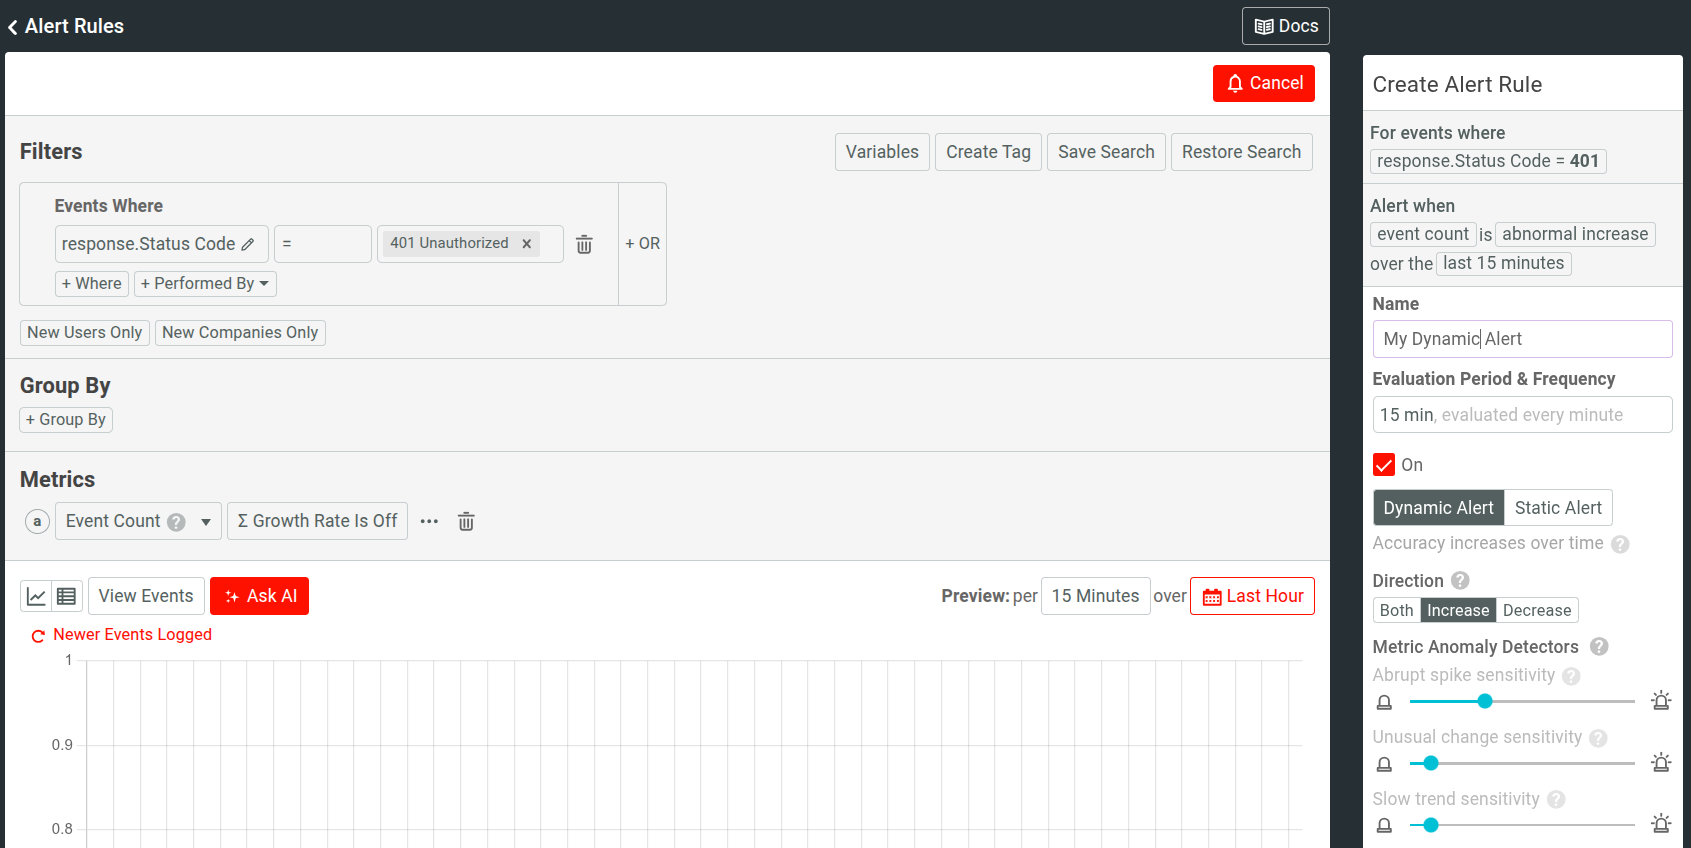
Task: Open the Event Count metric dropdown
Action: pyautogui.click(x=205, y=521)
